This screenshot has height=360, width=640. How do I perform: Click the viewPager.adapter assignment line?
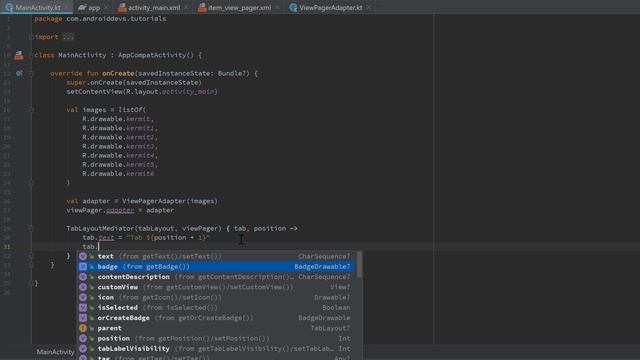120,211
